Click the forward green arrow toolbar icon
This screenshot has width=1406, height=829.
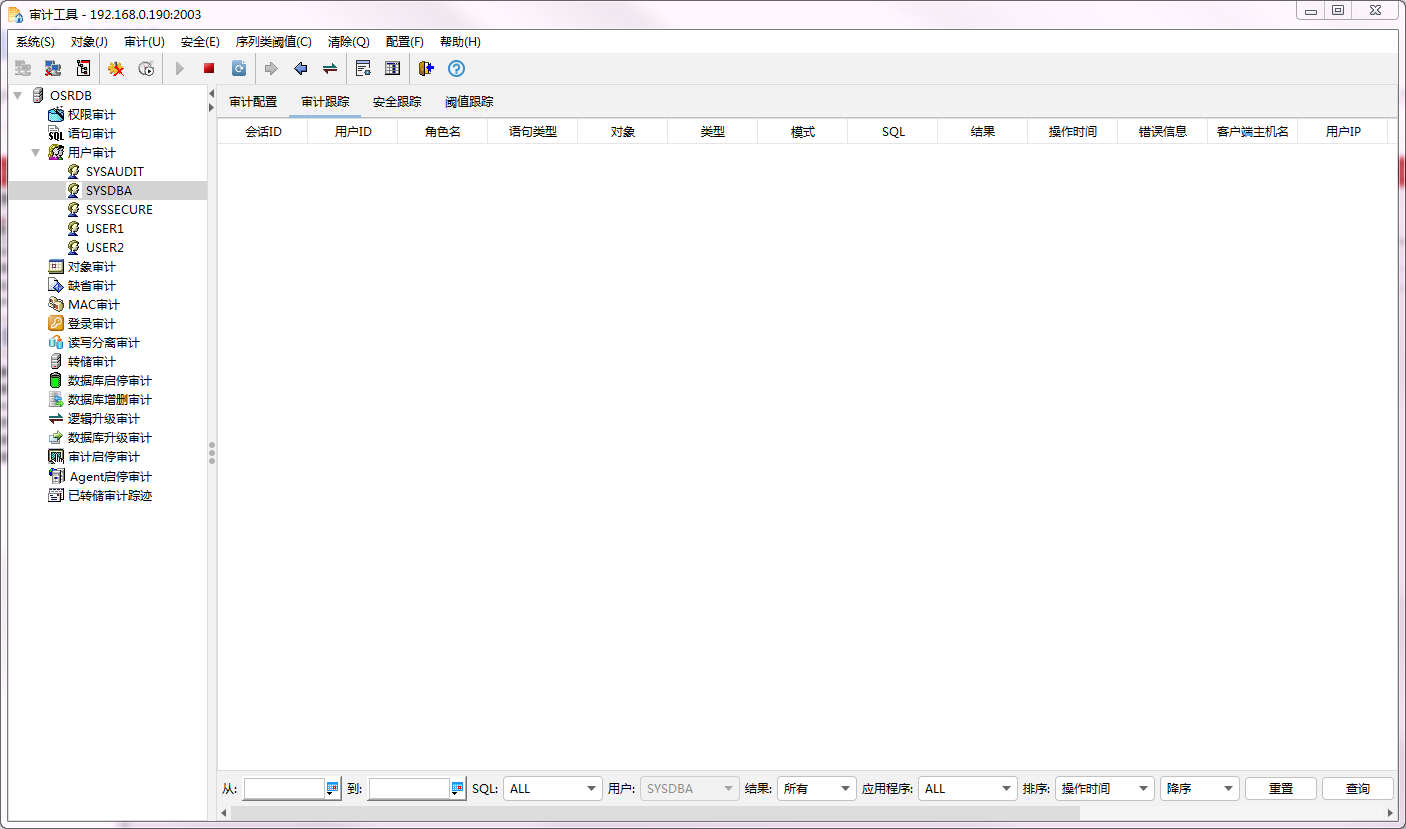point(271,68)
